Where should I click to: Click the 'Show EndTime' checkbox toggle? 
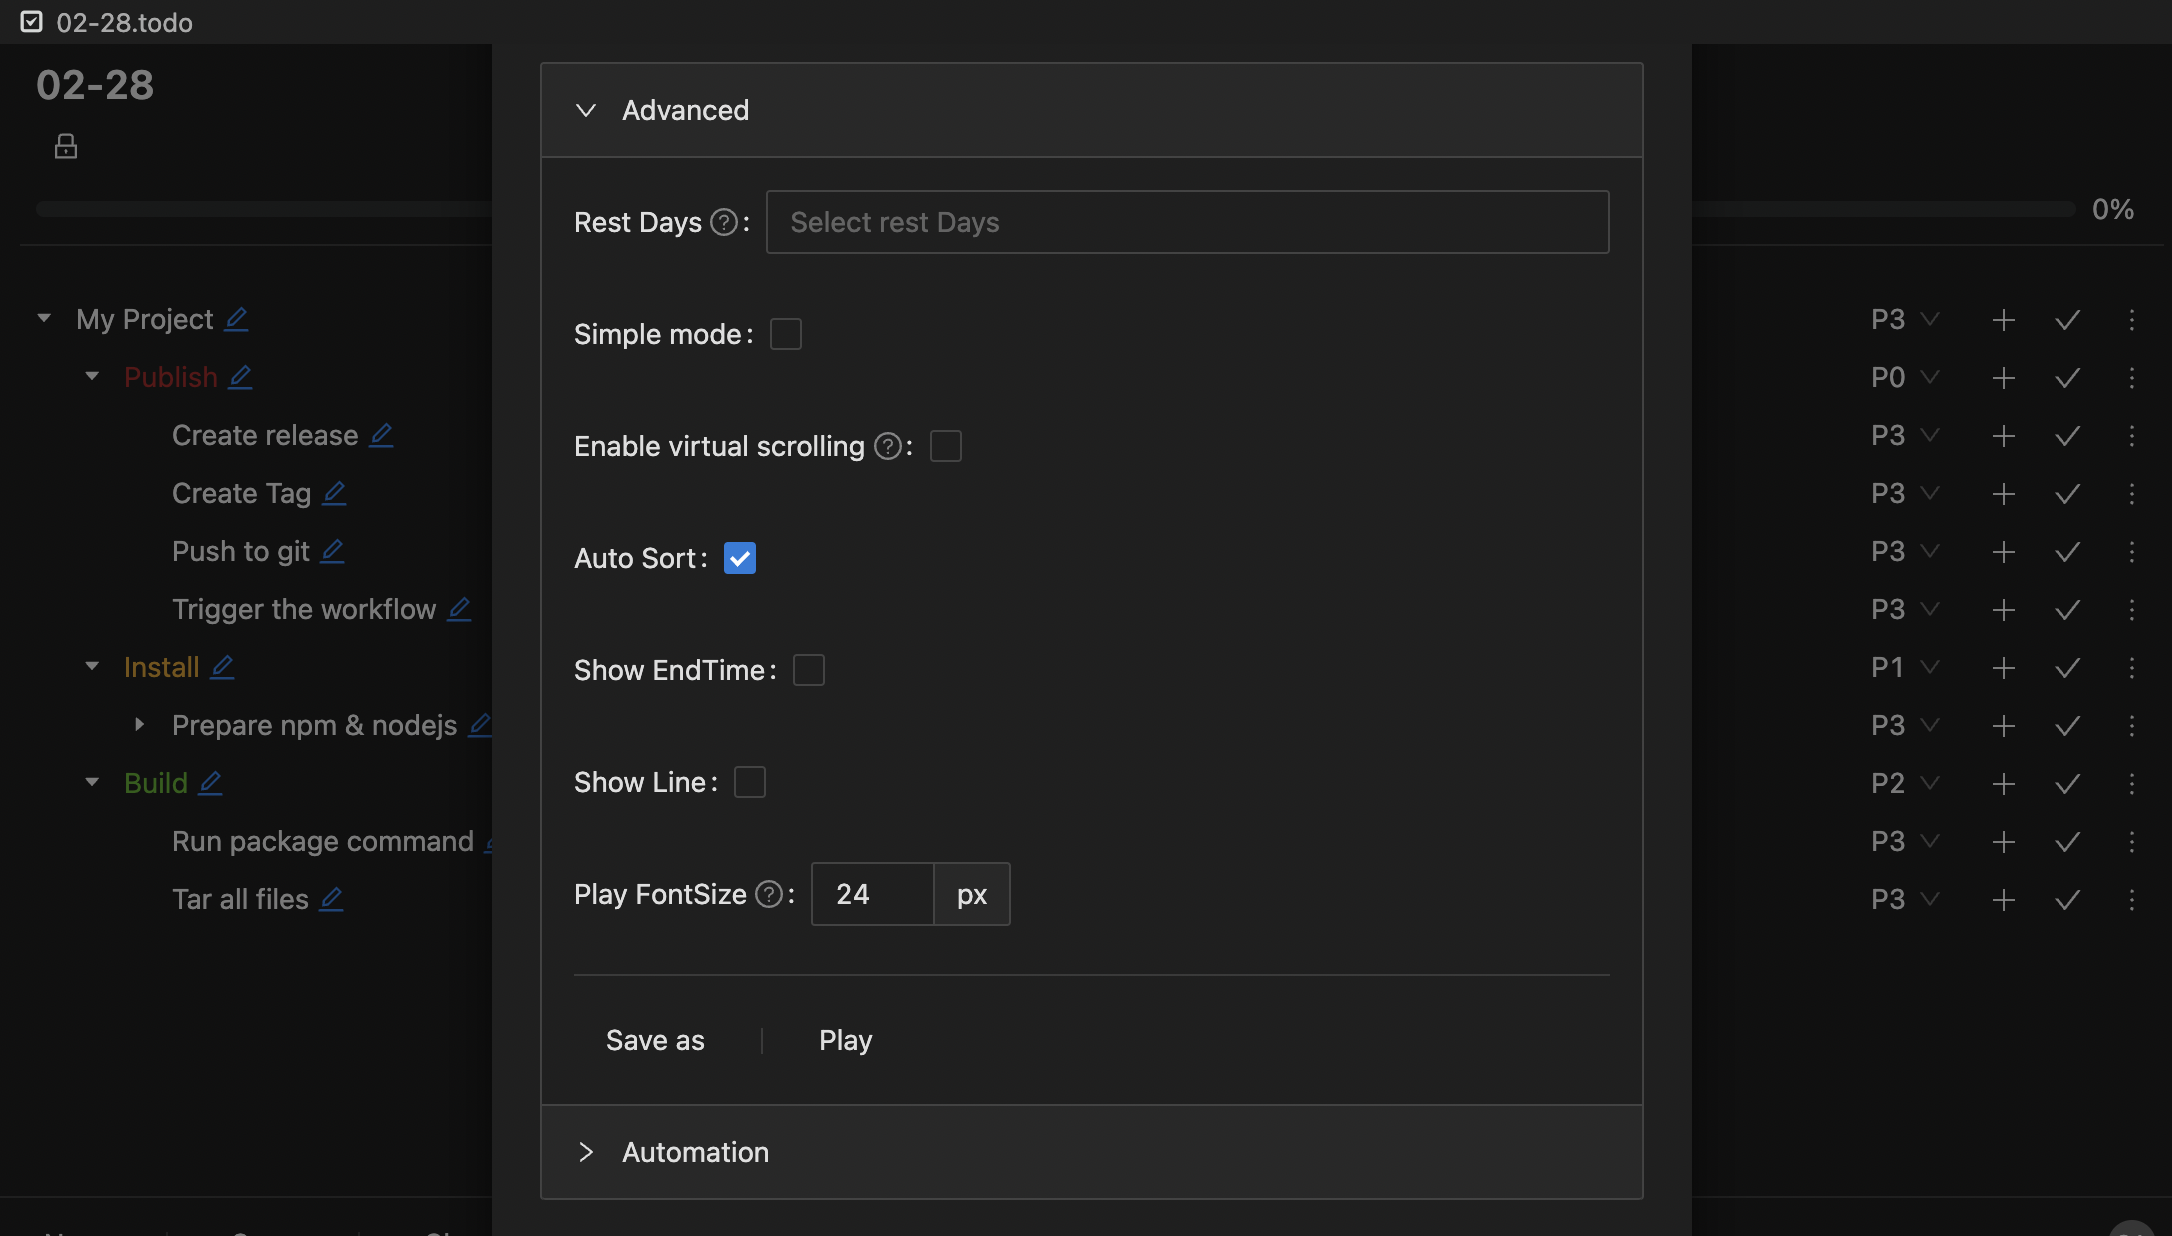[x=807, y=668]
